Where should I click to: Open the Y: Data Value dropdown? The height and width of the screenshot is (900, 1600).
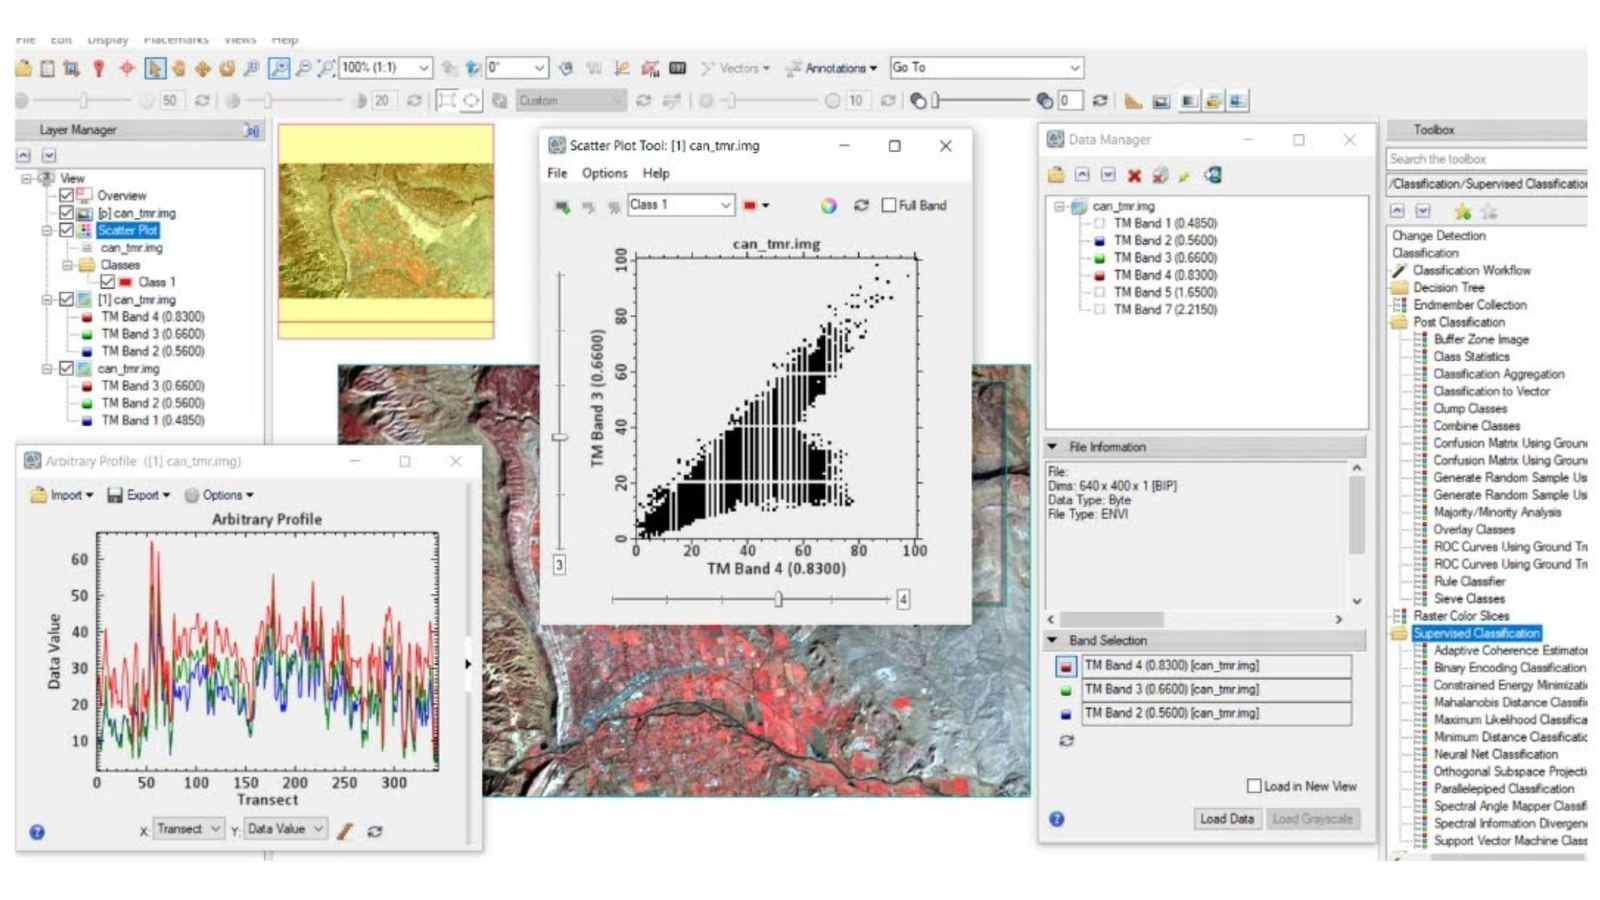coord(285,829)
